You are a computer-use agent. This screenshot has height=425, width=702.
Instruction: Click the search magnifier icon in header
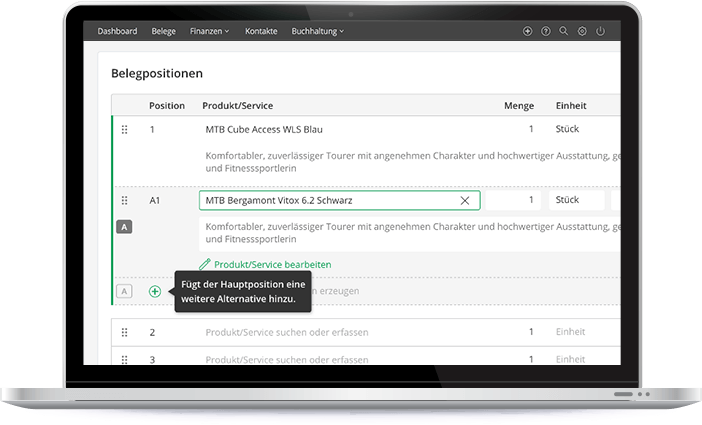(564, 32)
